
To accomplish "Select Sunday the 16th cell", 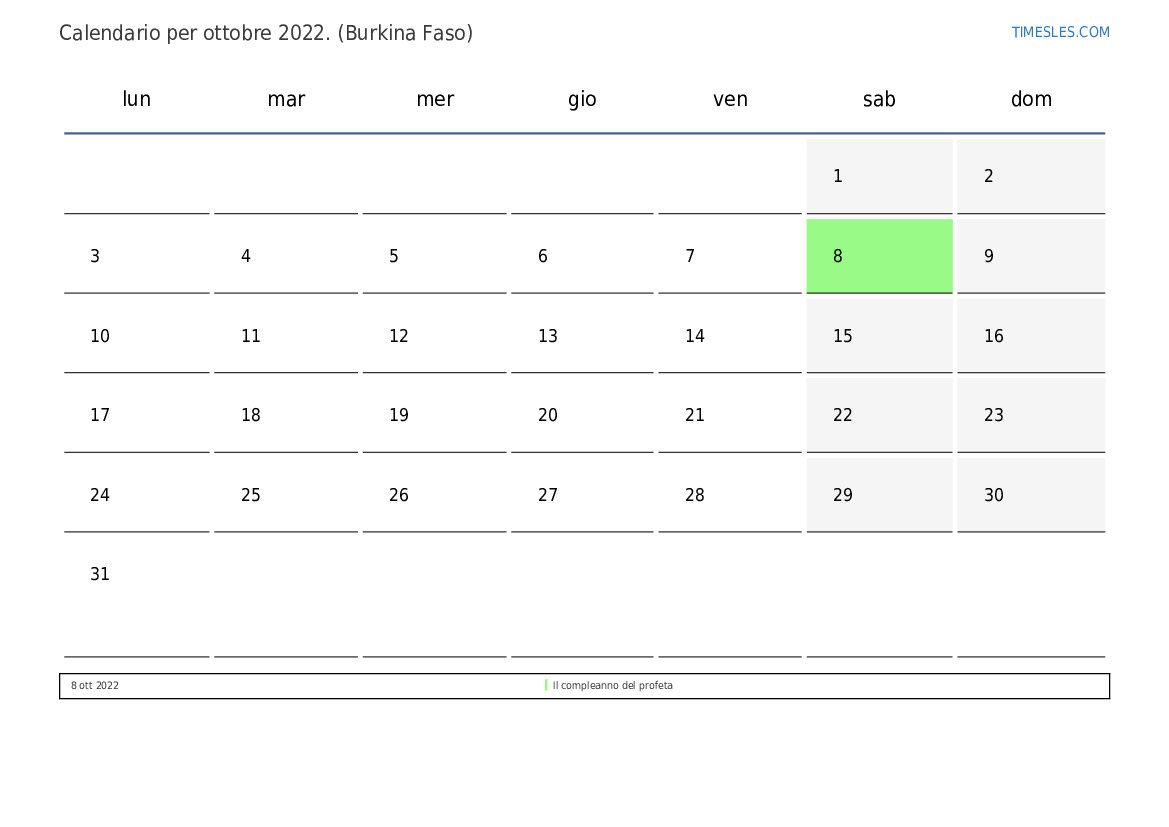I will 1030,336.
